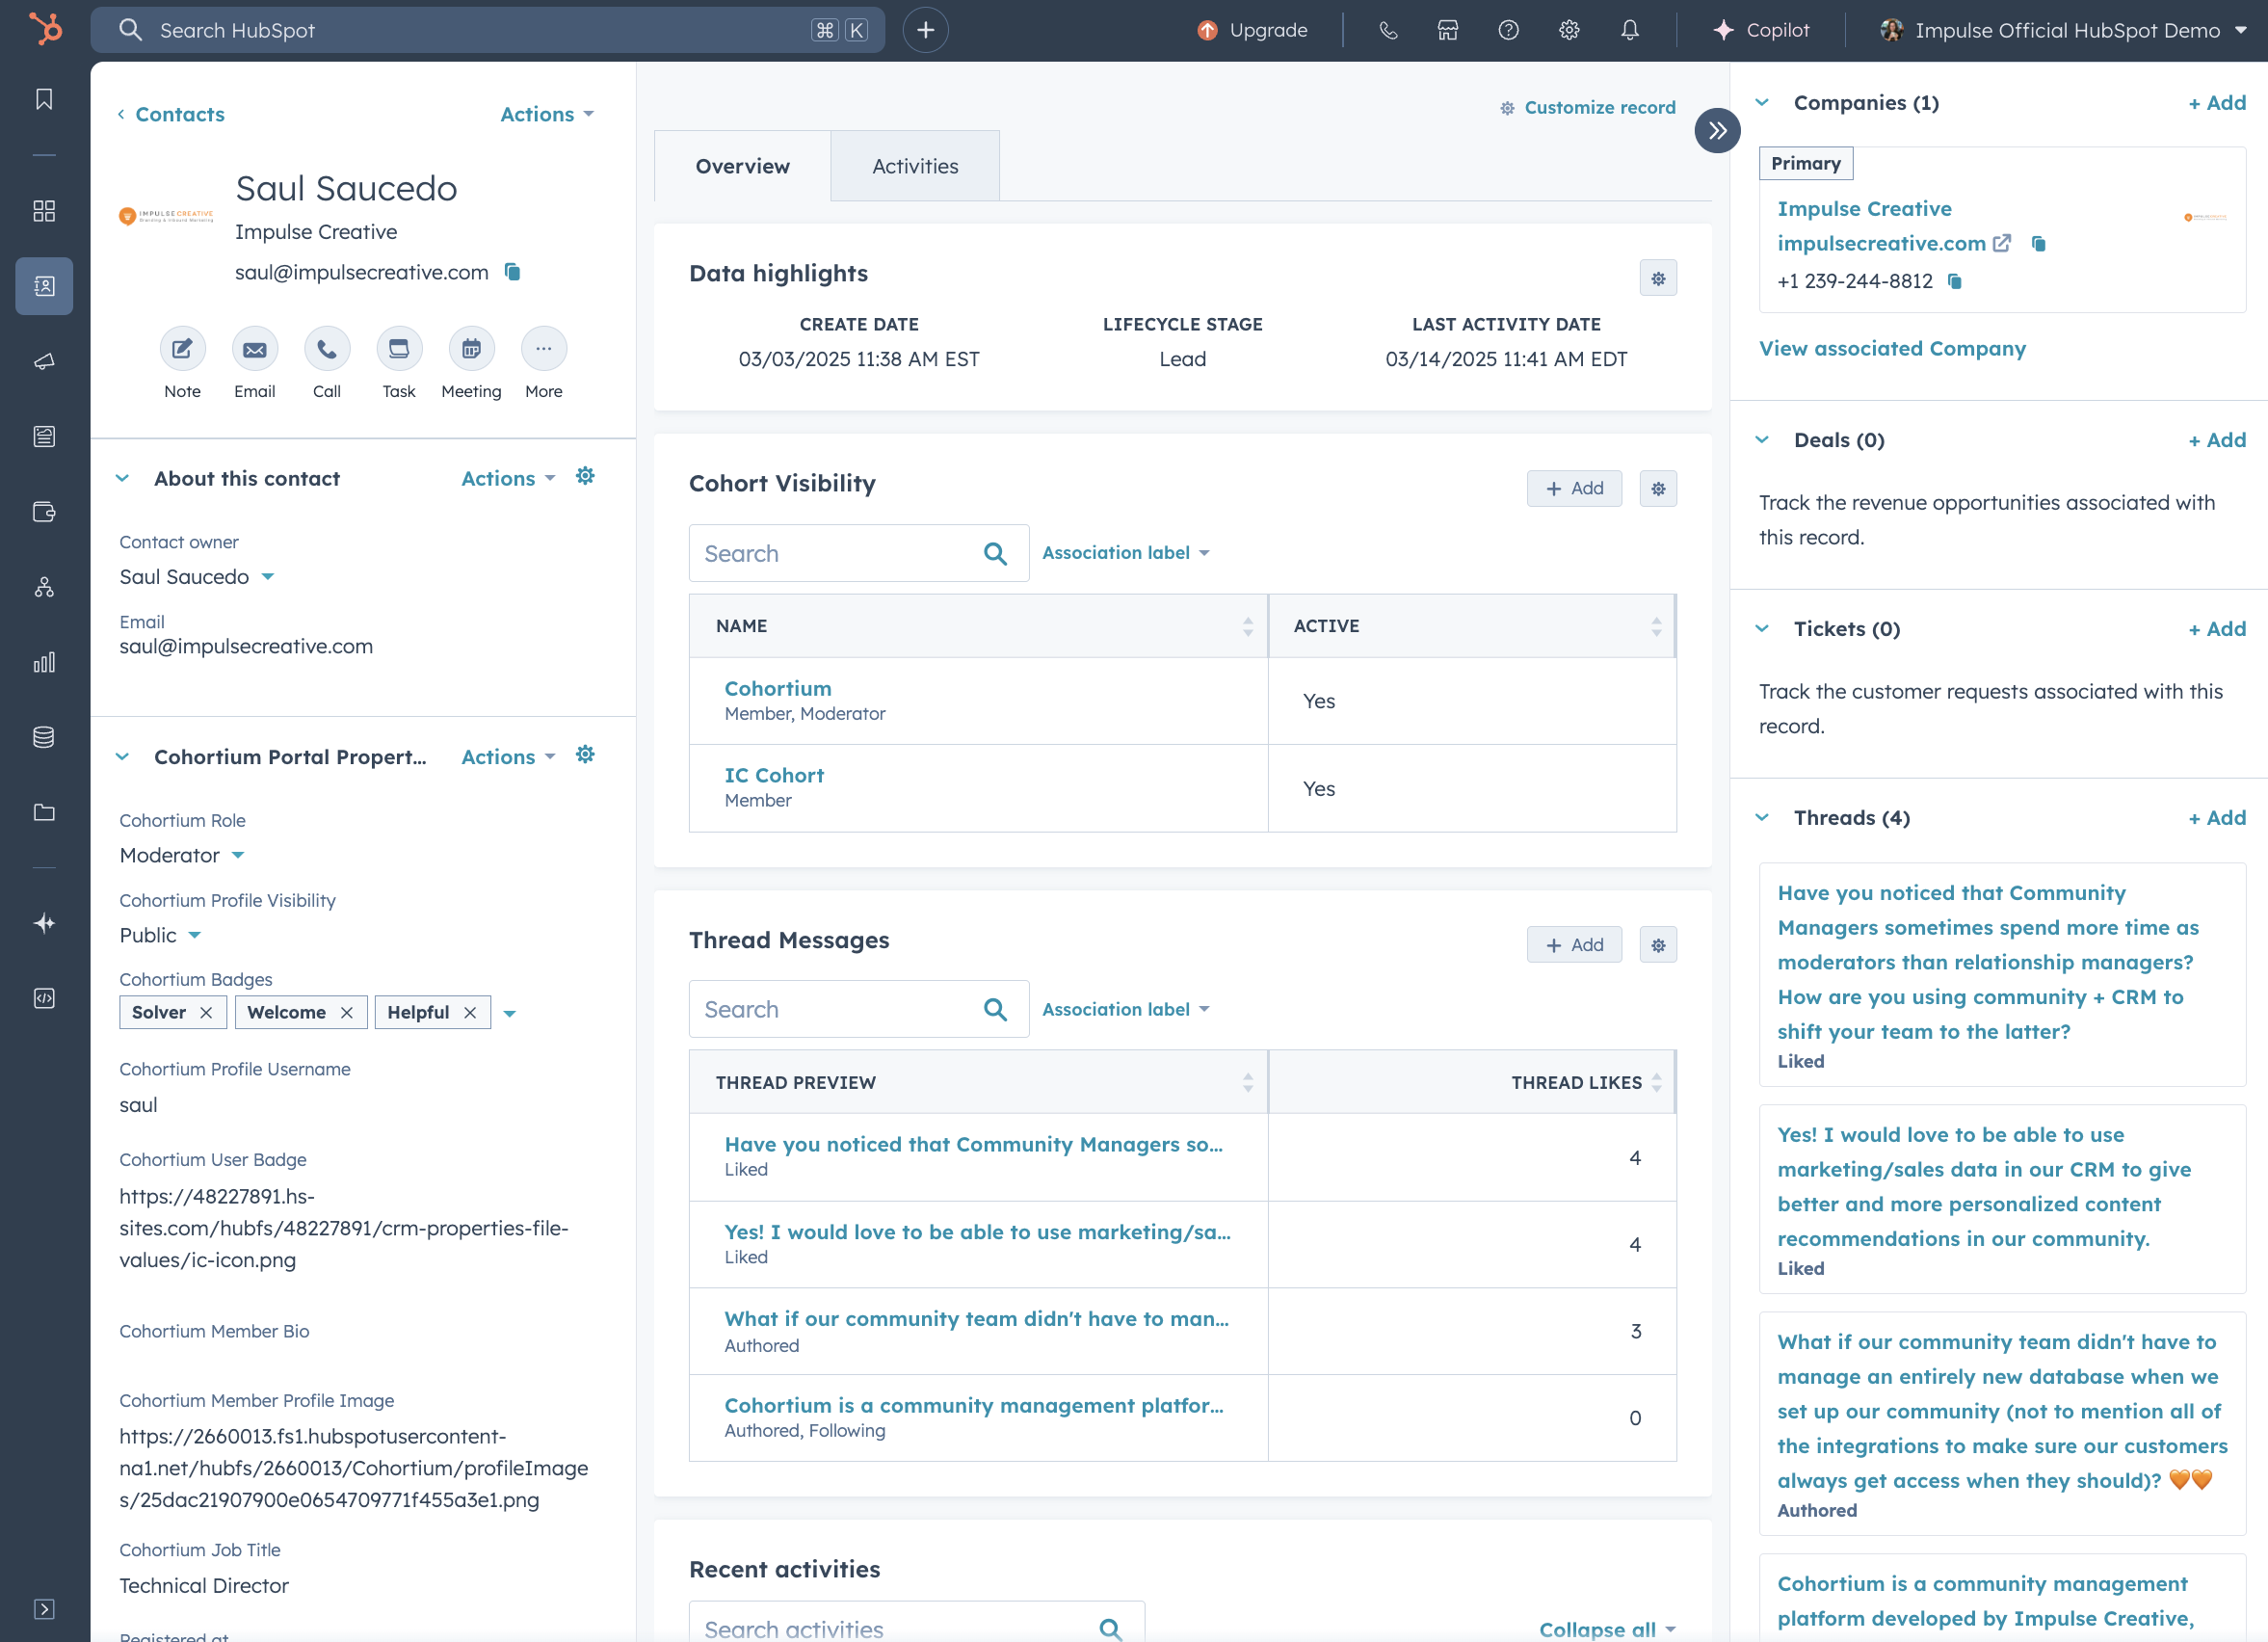Click View associated Company
The image size is (2268, 1642).
[x=1892, y=348]
